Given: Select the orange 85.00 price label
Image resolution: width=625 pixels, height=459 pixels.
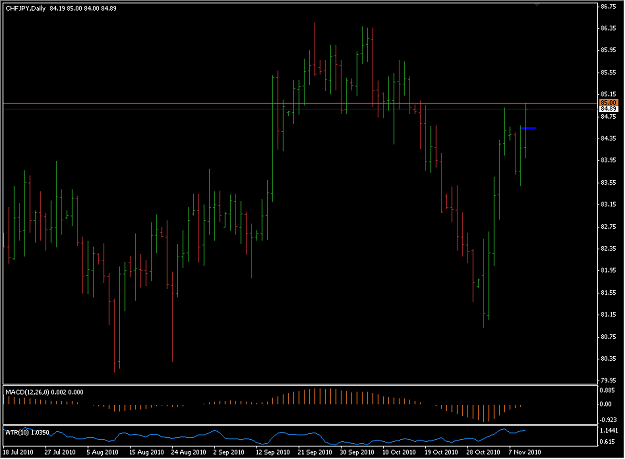Looking at the screenshot, I should tap(608, 103).
